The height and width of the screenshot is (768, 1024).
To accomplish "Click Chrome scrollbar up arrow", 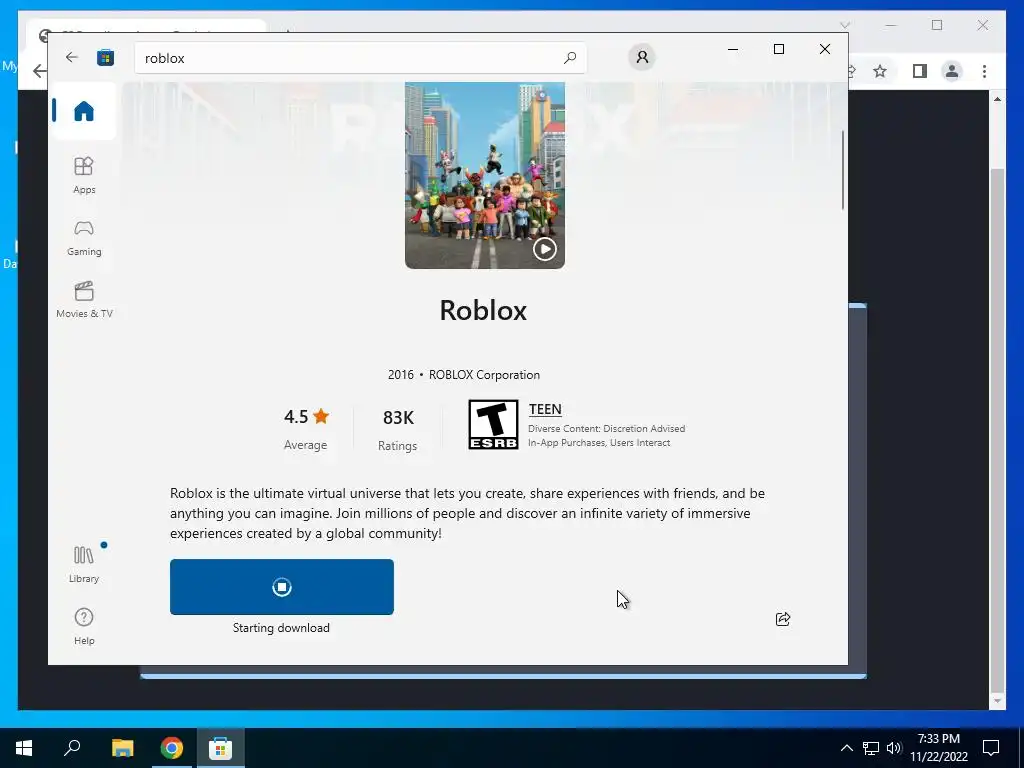I will (997, 99).
